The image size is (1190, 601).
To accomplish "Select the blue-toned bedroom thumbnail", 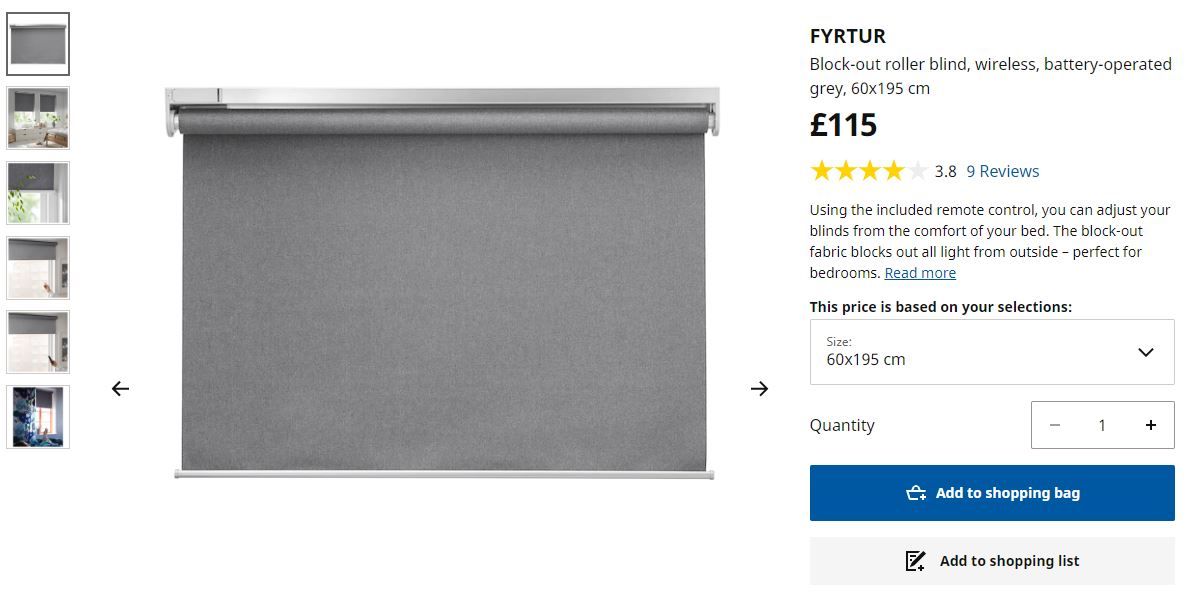I will [x=38, y=417].
